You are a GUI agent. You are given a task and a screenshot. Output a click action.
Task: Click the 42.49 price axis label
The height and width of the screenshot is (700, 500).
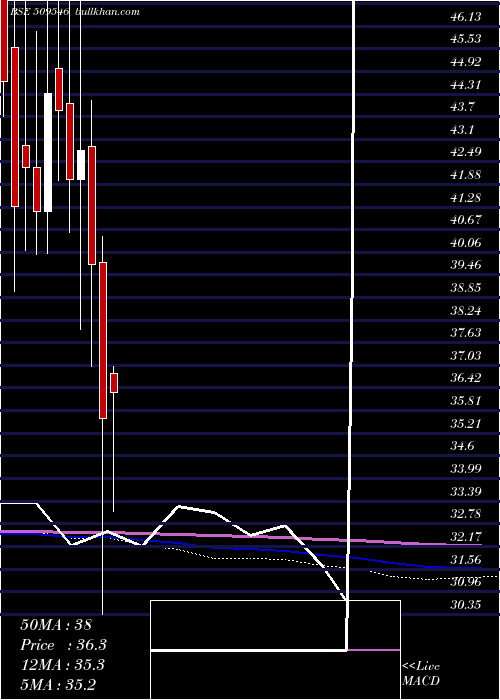(466, 152)
